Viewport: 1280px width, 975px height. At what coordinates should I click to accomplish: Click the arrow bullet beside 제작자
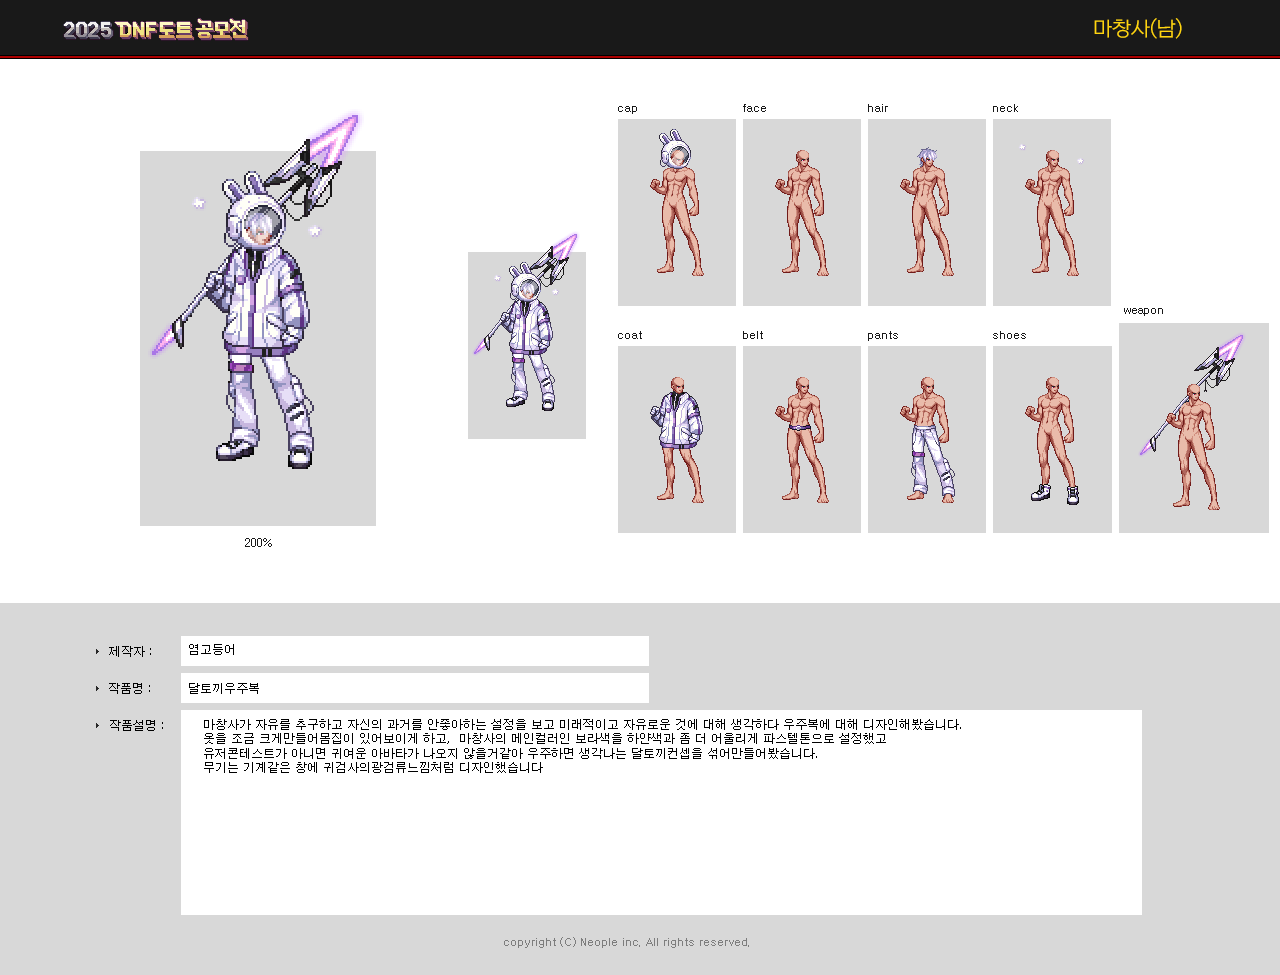tap(98, 652)
